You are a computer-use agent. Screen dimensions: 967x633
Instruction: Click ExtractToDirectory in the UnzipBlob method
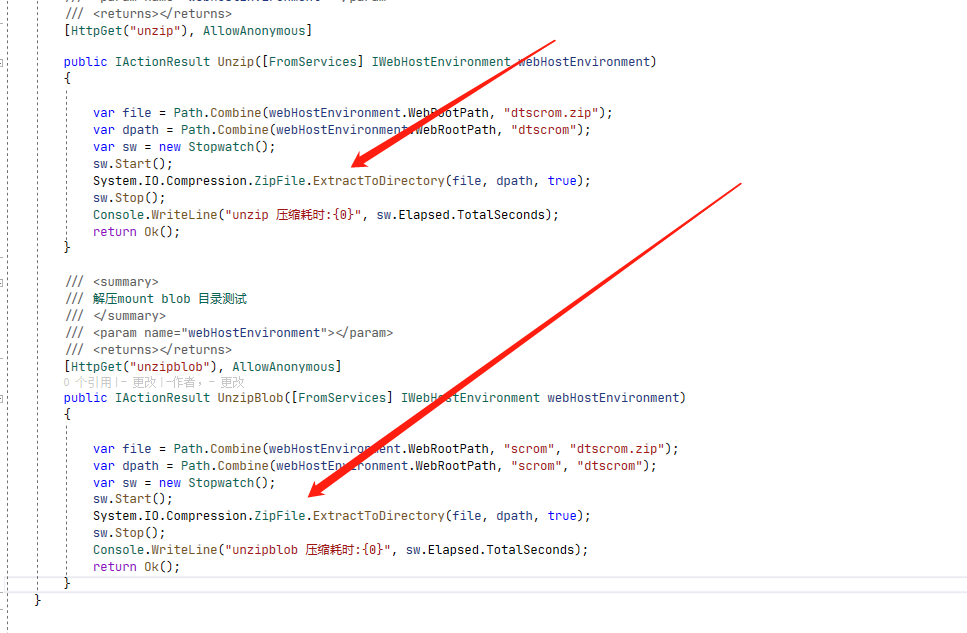(379, 516)
